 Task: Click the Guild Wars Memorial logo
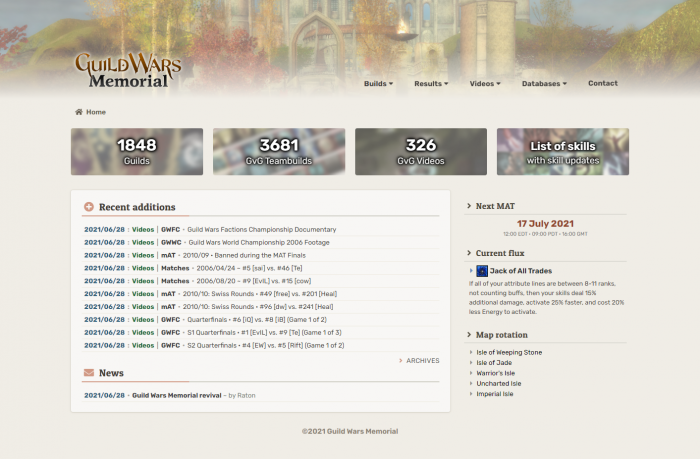128,71
